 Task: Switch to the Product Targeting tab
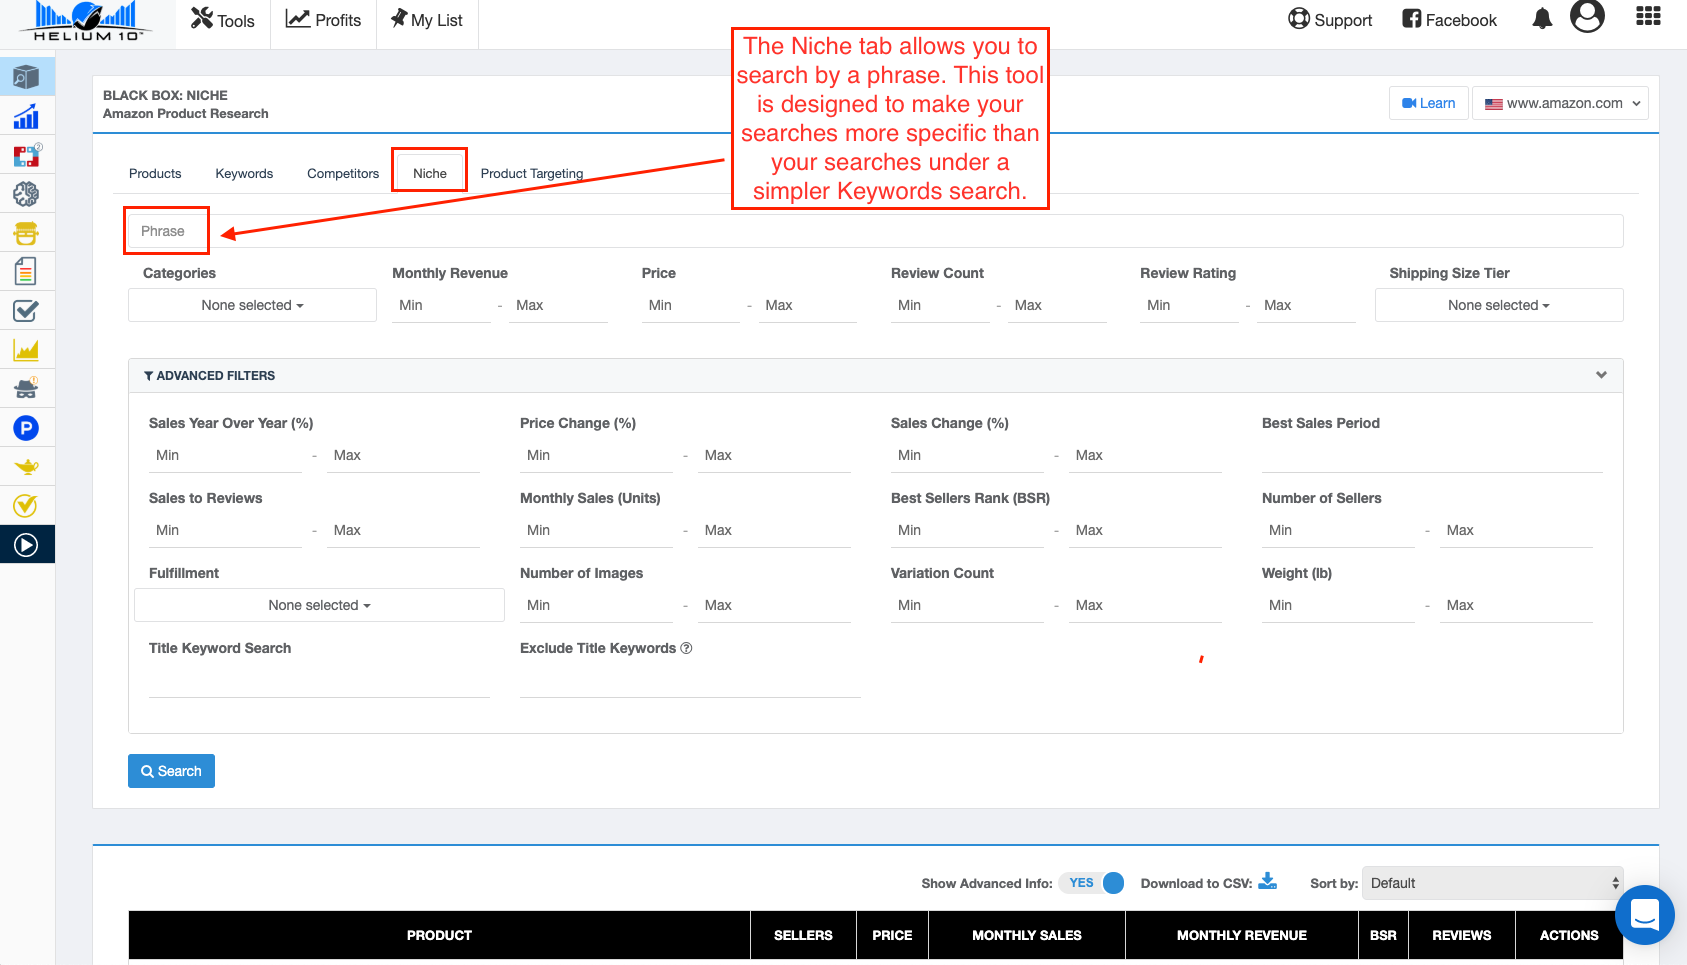tap(532, 173)
